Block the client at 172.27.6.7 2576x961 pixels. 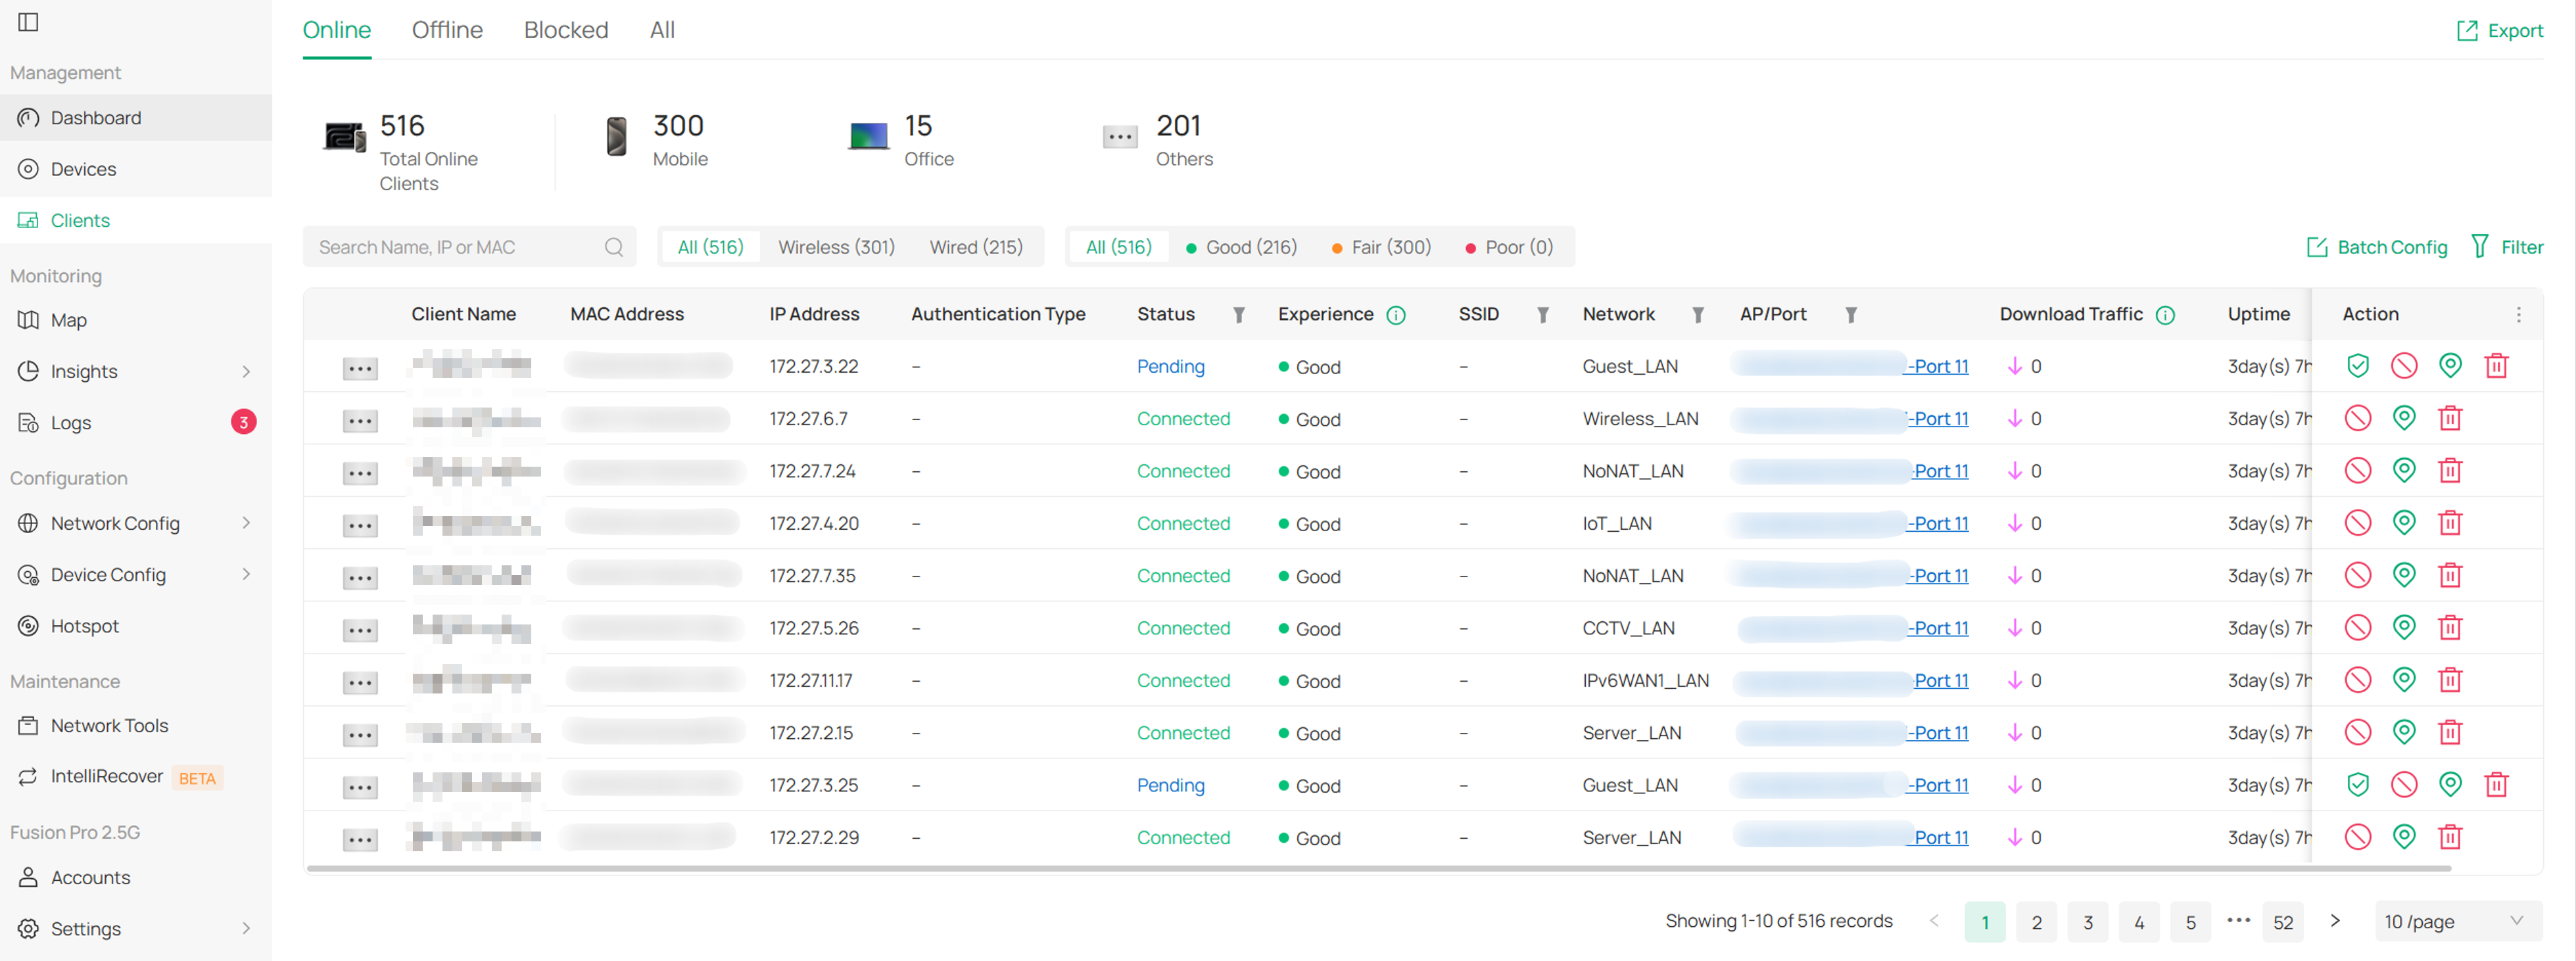[2357, 418]
